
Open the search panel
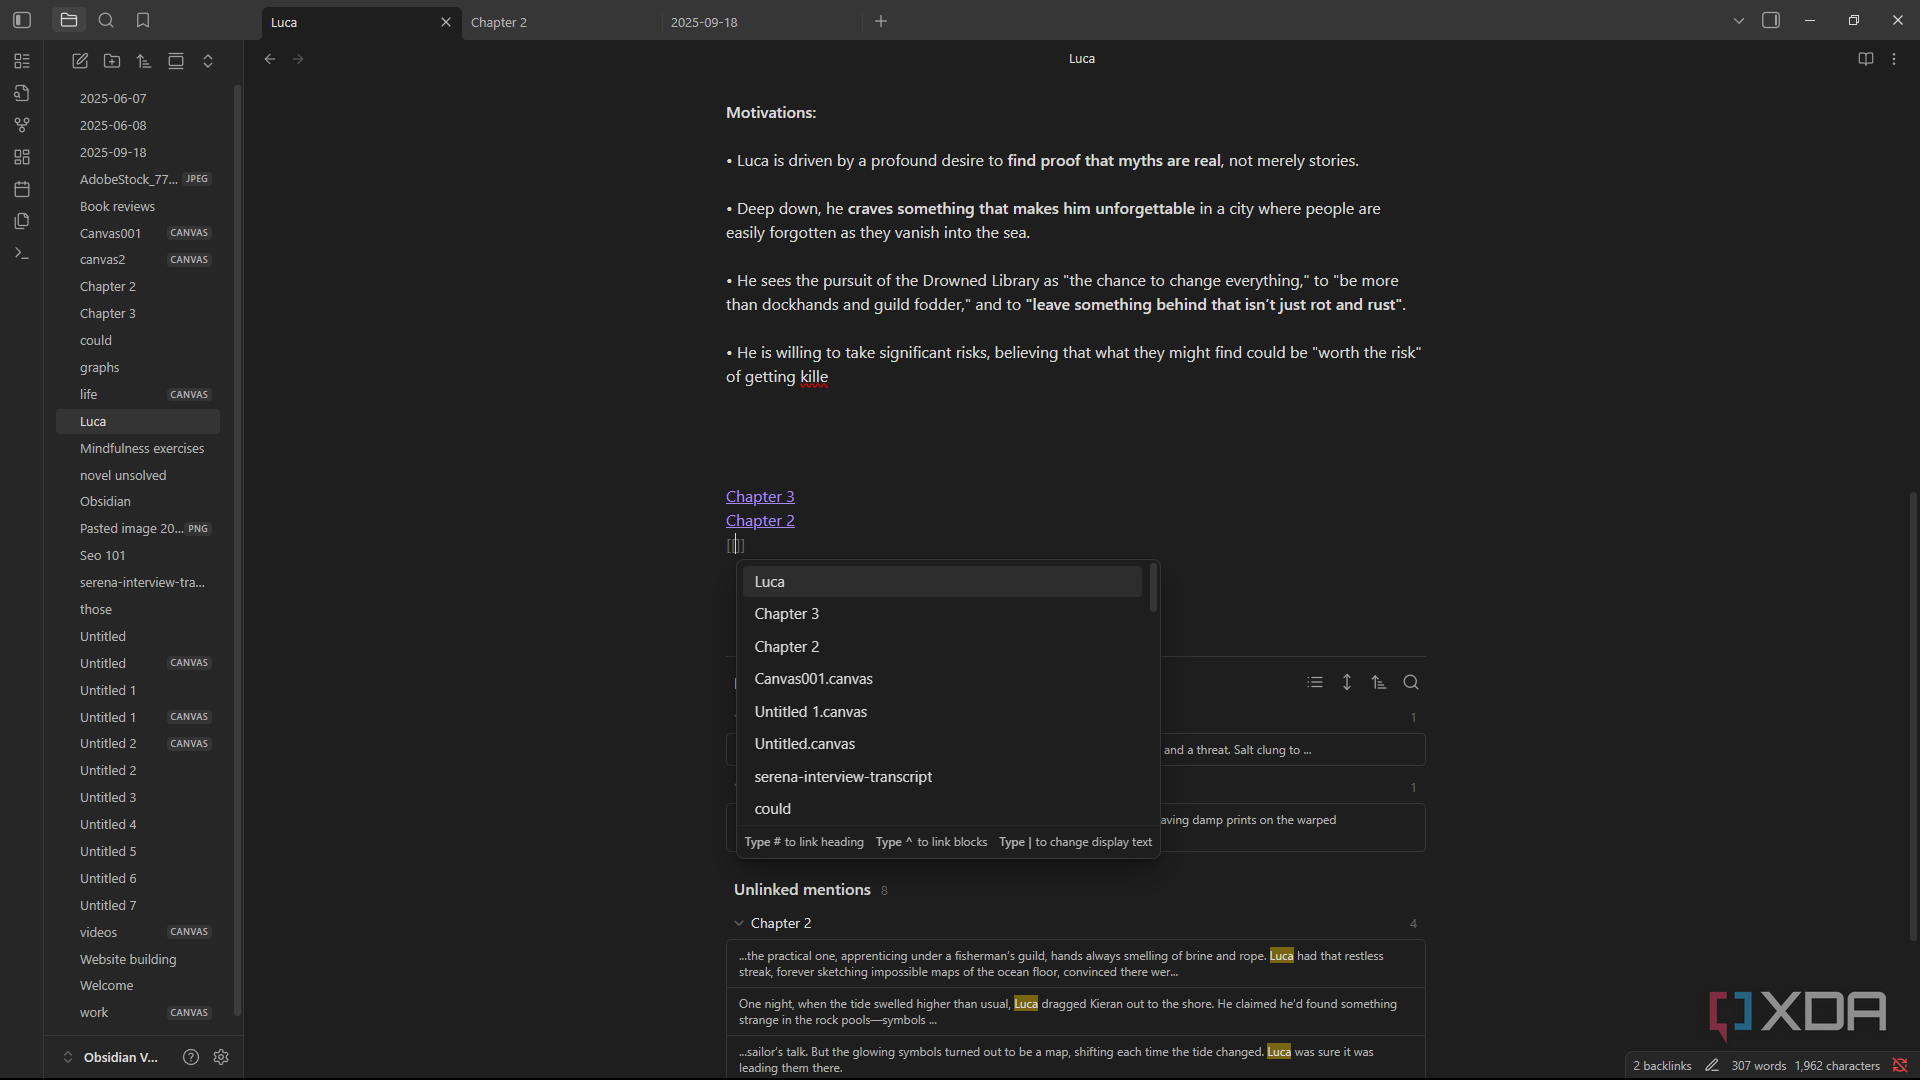pos(106,20)
